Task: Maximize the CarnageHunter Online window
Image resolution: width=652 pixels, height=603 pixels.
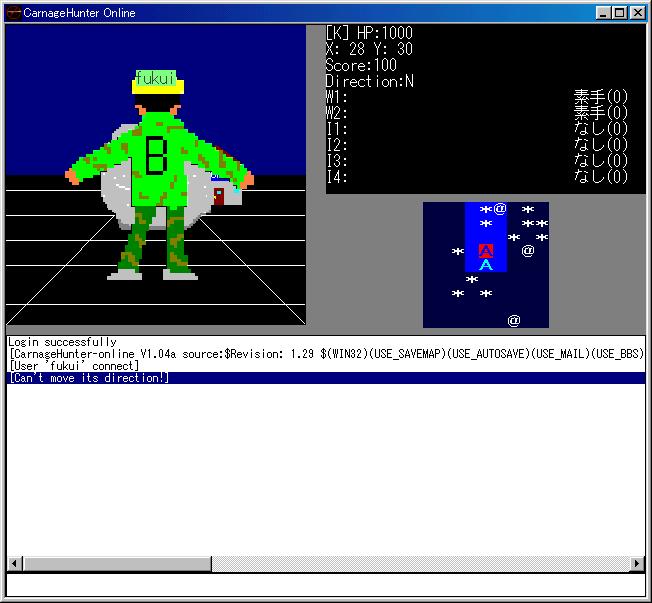Action: point(619,13)
